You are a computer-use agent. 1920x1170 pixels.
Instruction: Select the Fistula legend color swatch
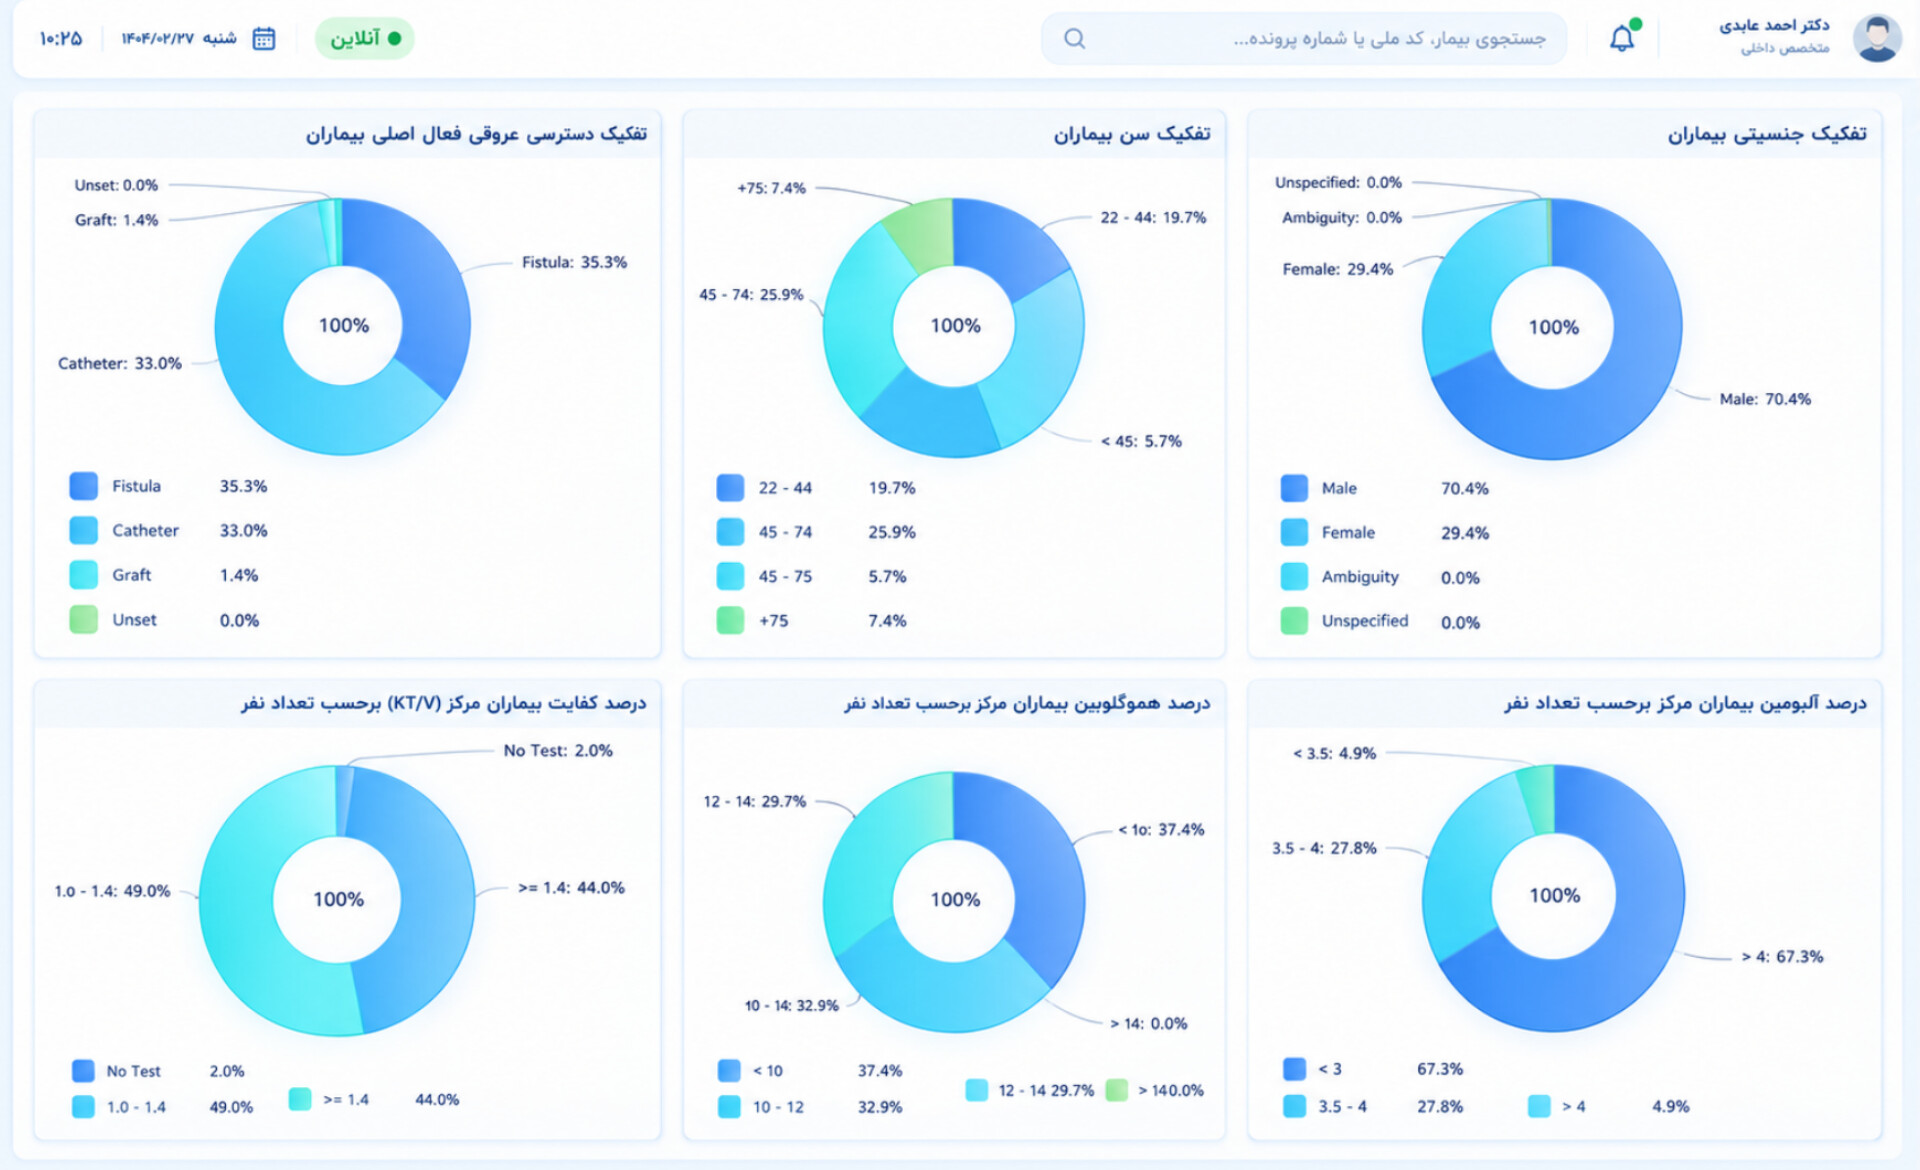click(x=84, y=486)
